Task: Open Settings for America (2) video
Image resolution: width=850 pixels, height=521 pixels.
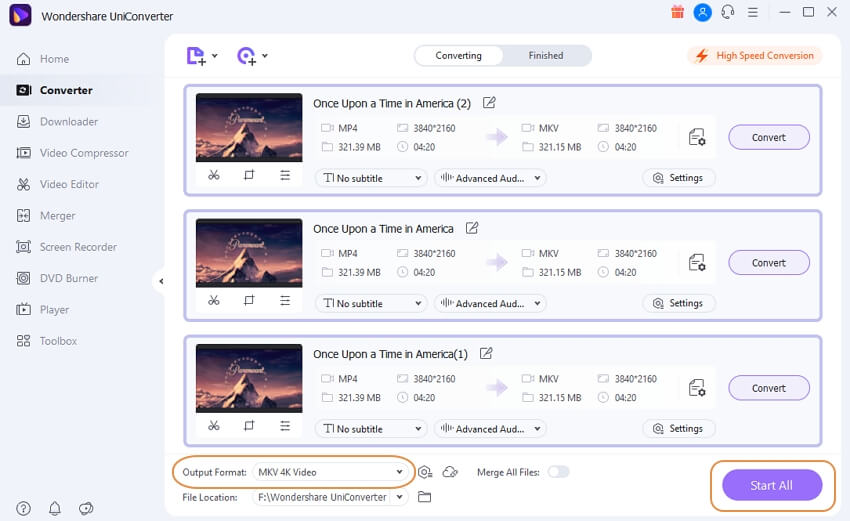Action: coord(679,178)
